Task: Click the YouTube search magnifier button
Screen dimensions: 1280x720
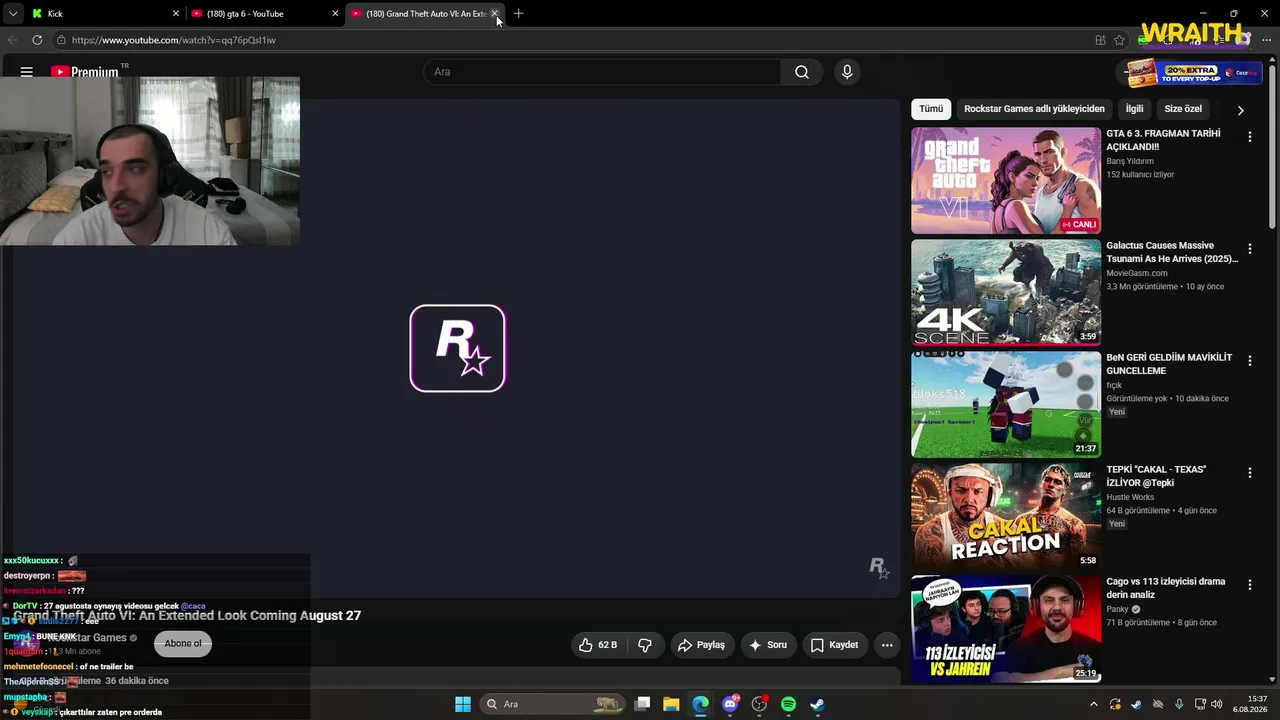Action: click(802, 72)
